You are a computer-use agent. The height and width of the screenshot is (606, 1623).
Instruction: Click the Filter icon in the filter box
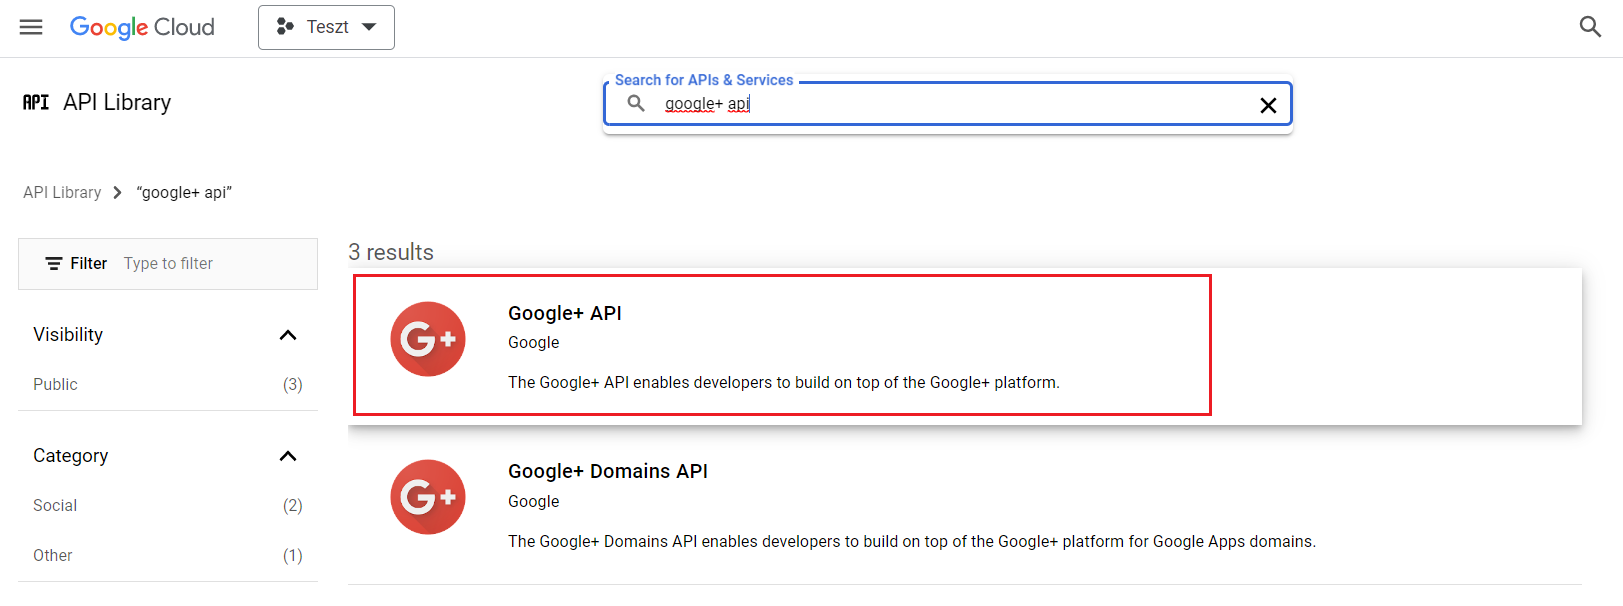[x=54, y=264]
